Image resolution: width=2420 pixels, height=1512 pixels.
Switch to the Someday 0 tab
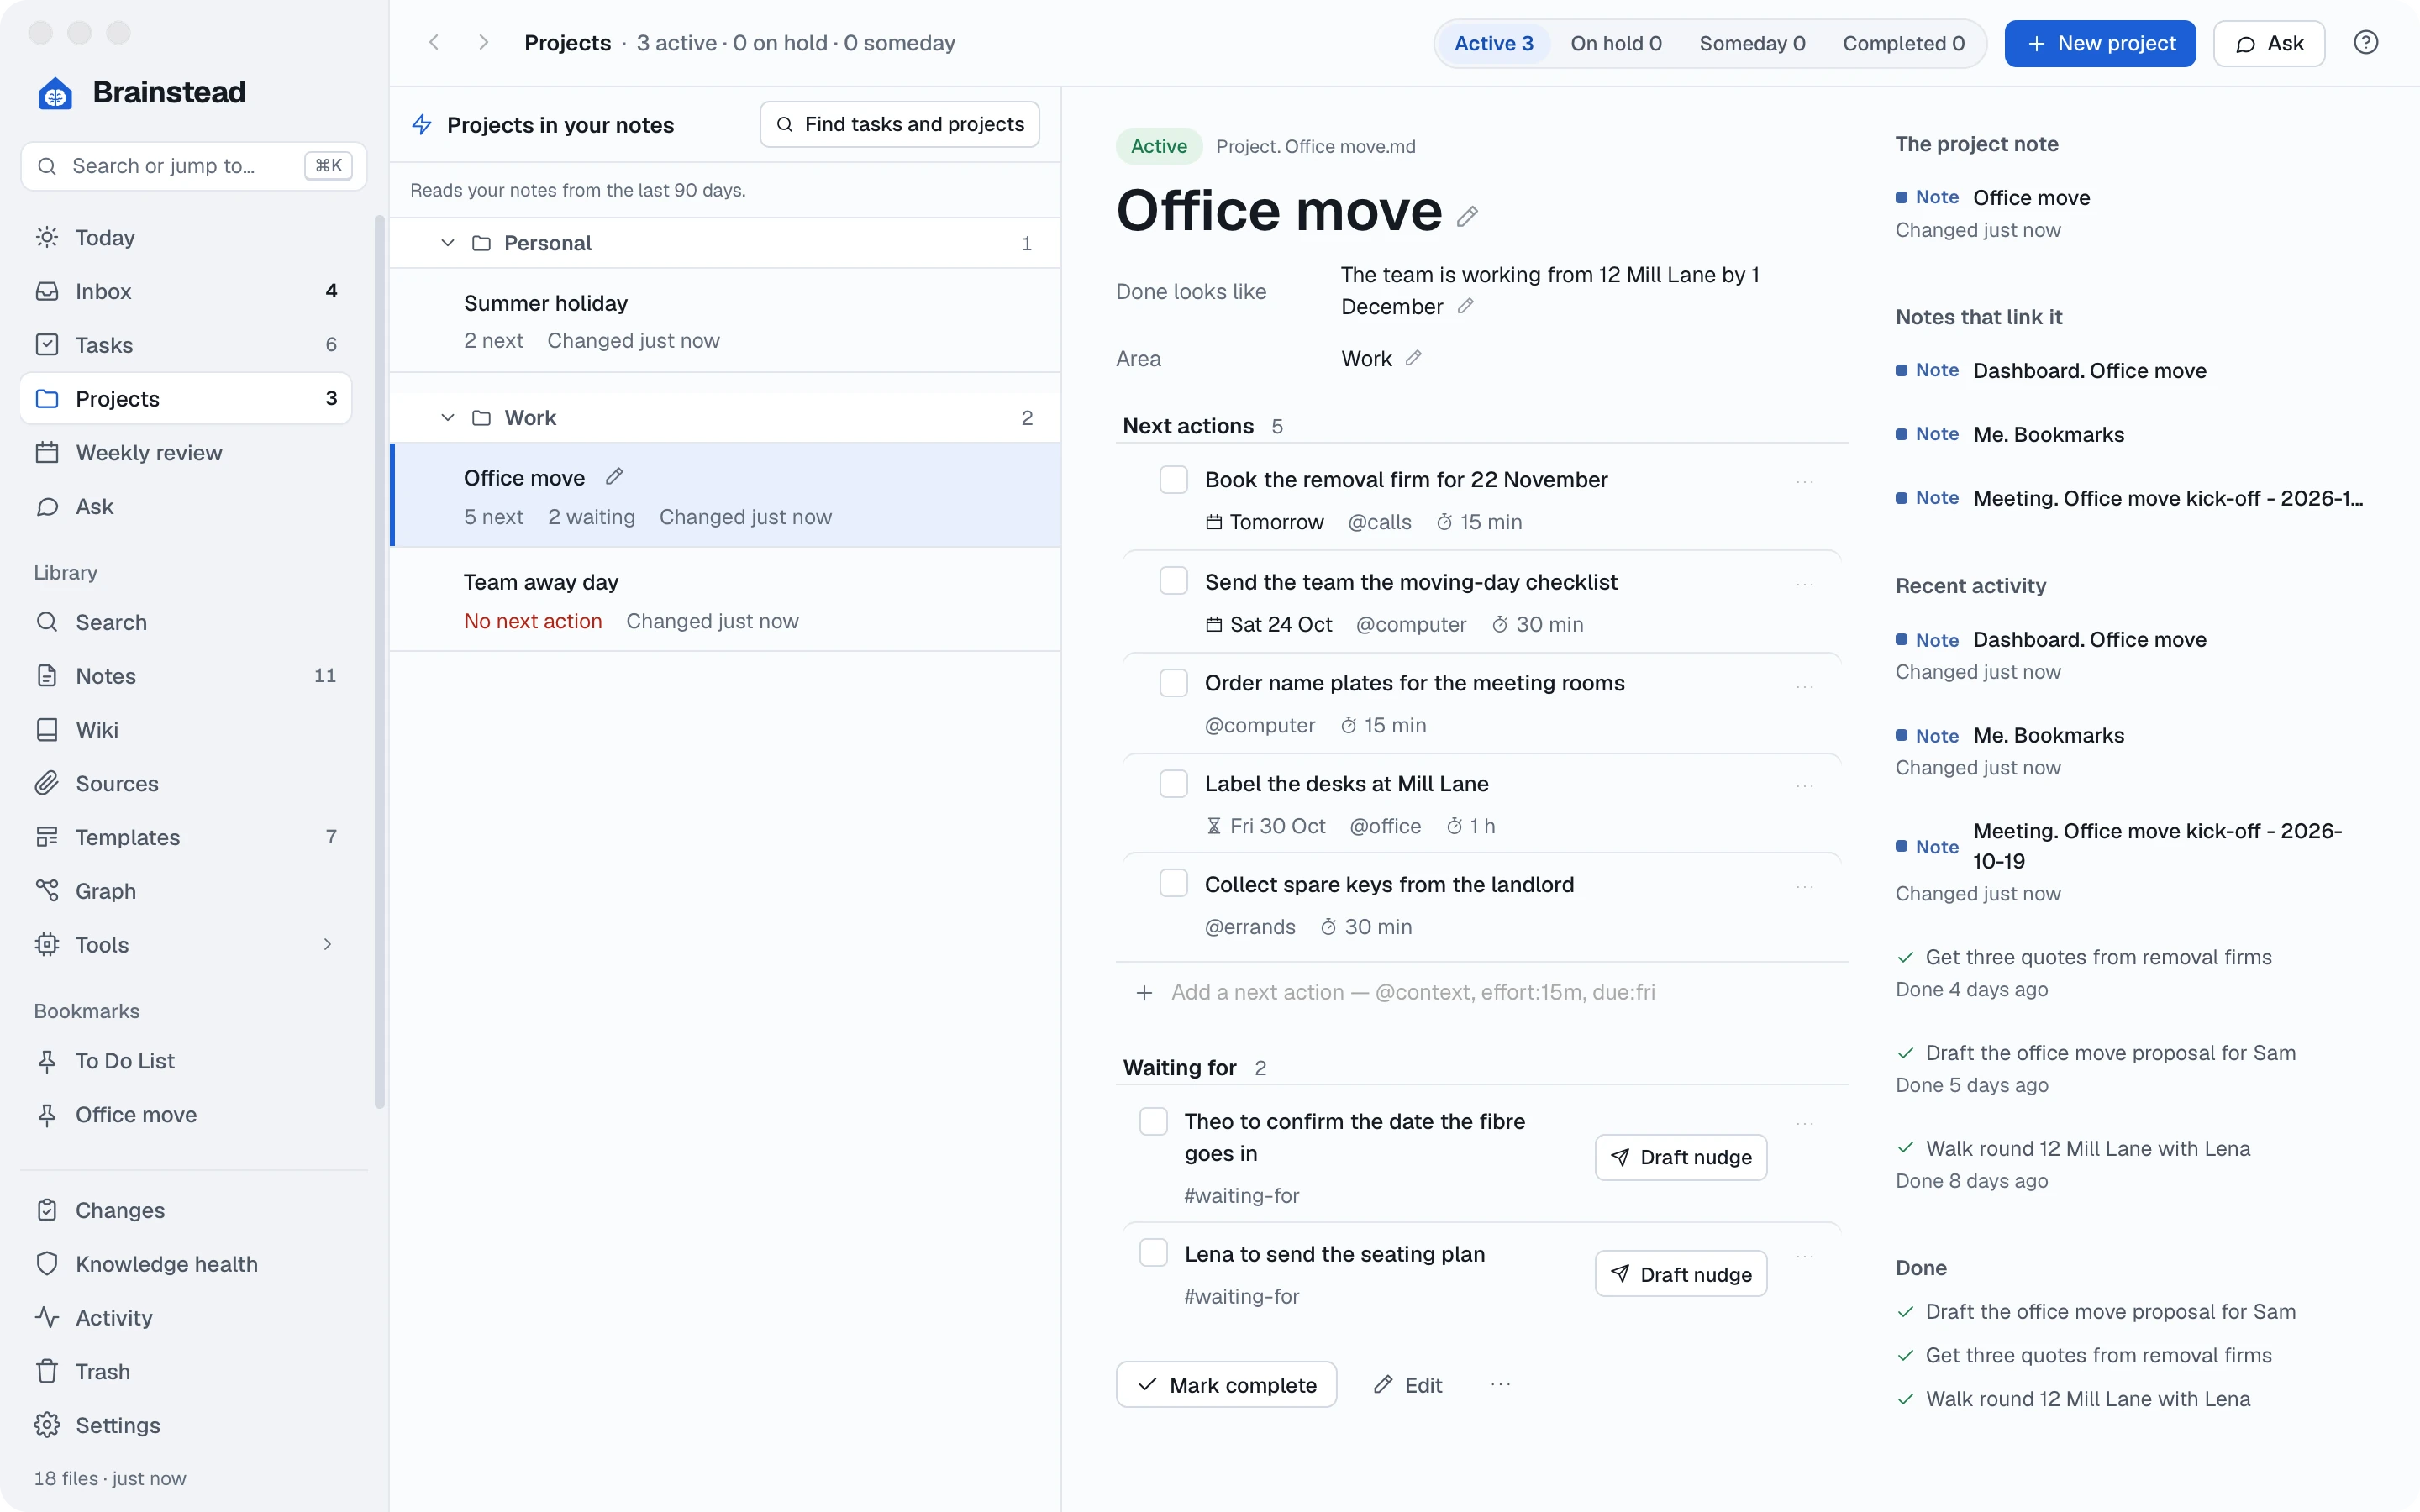coord(1752,43)
